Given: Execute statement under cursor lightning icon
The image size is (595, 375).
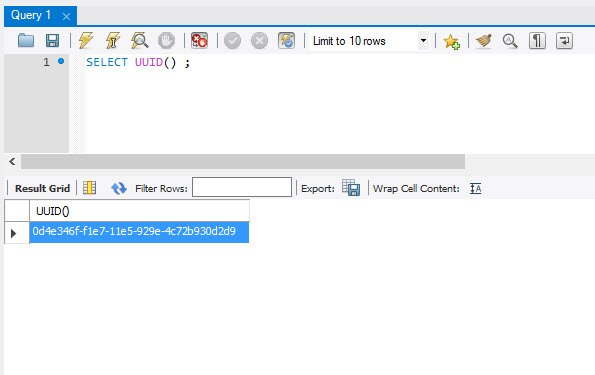Looking at the screenshot, I should click(113, 41).
